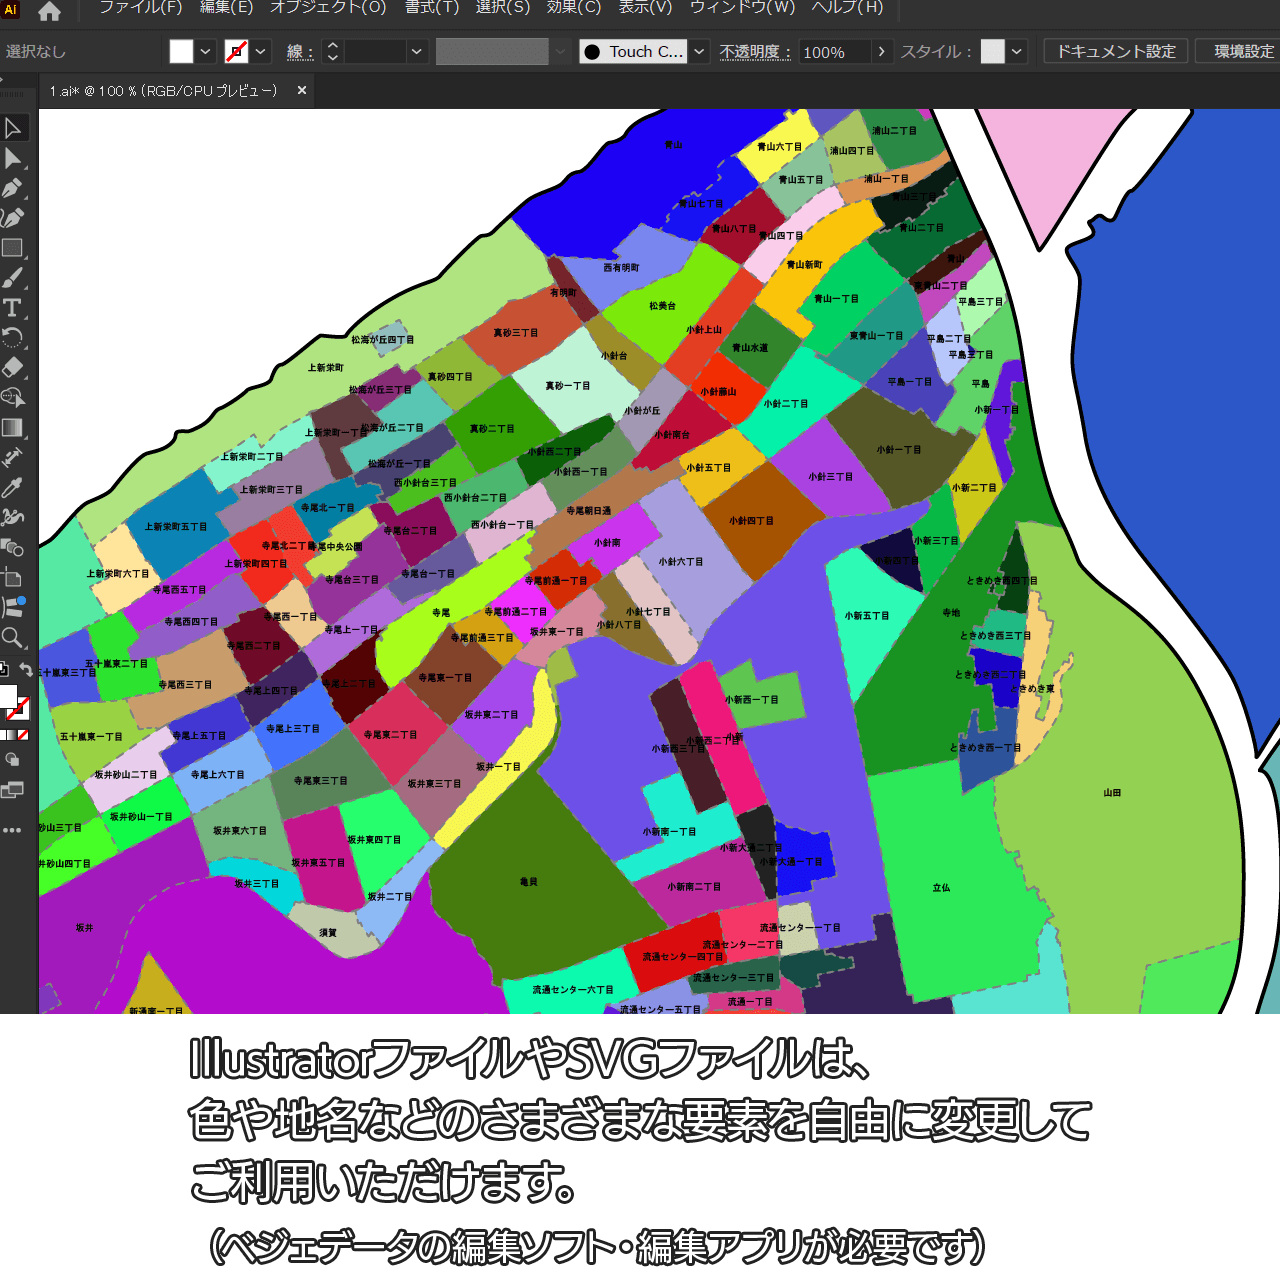The image size is (1280, 1280).
Task: Expand the Touch C... brush dropdown
Action: pos(700,52)
